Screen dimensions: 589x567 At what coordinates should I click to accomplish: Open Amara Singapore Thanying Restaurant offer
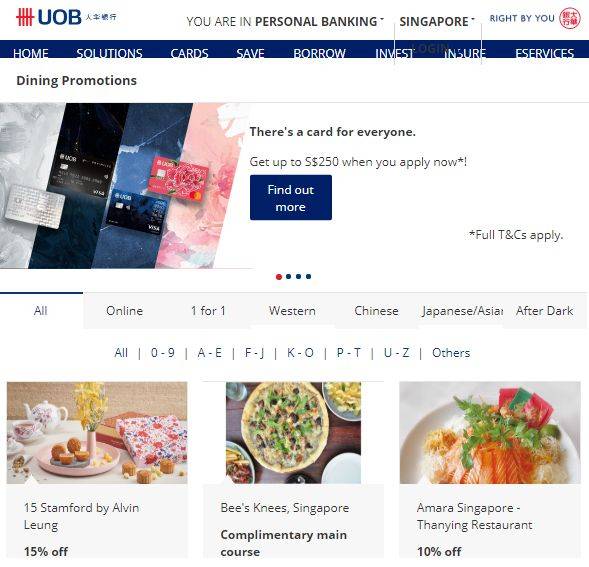pos(474,516)
